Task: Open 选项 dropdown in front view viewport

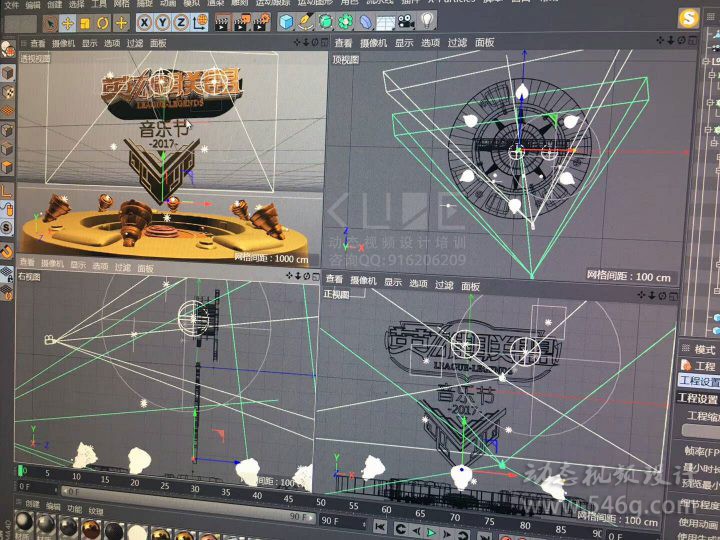Action: (x=416, y=284)
